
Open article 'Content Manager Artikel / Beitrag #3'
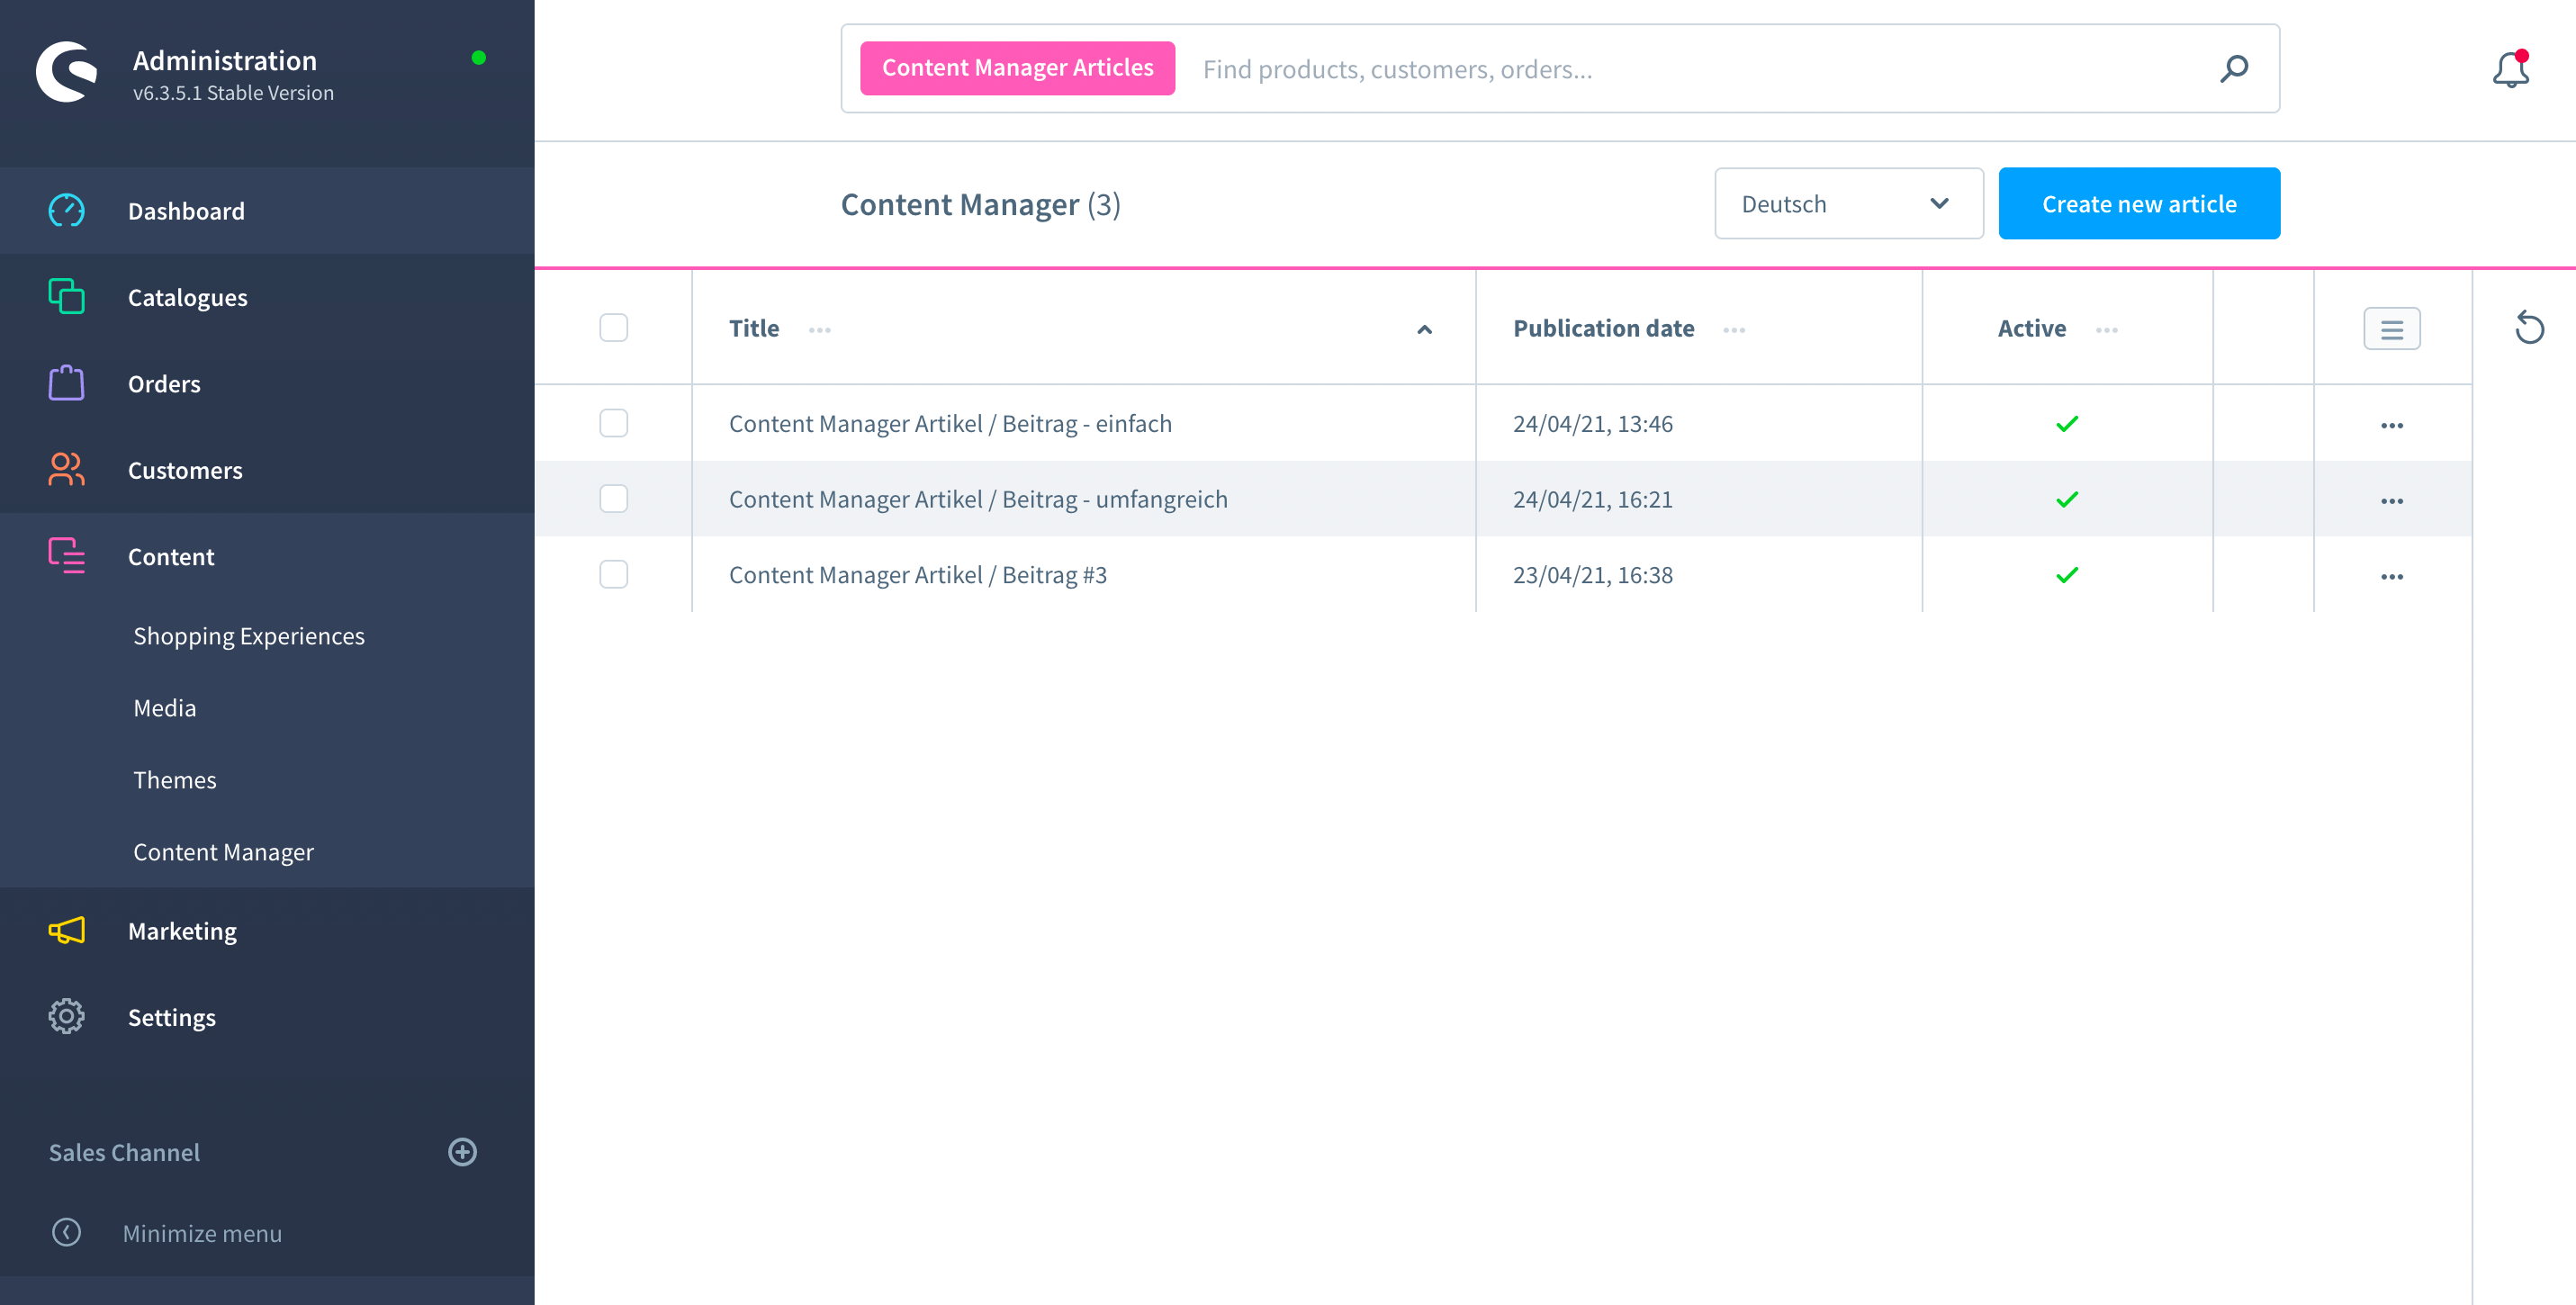tap(917, 574)
